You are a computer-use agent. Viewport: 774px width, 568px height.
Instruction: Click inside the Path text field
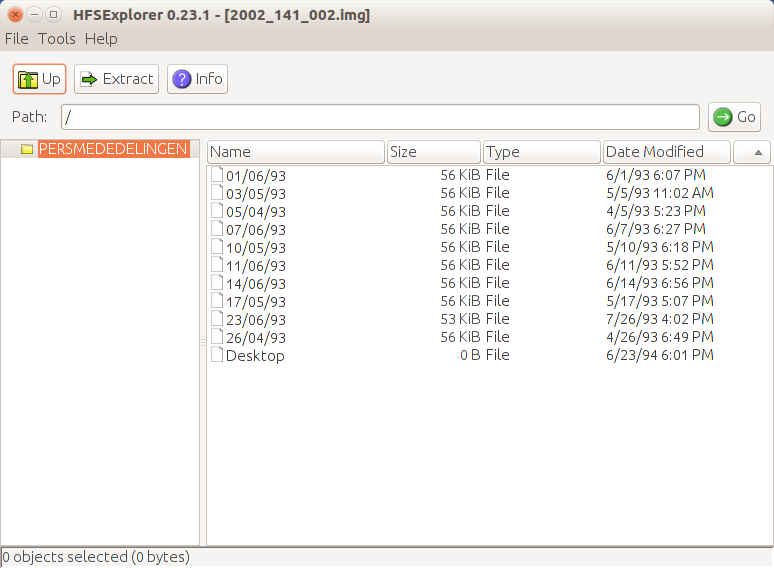380,117
